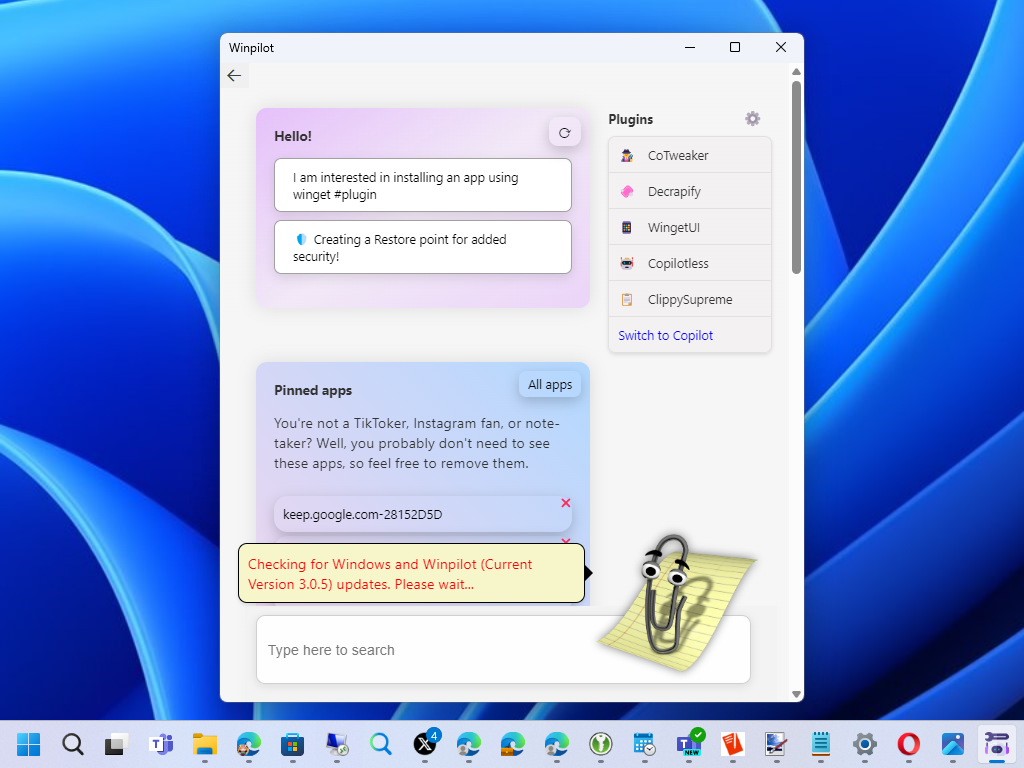Open taskbar Search magnifier
The image size is (1024, 768).
(72, 744)
